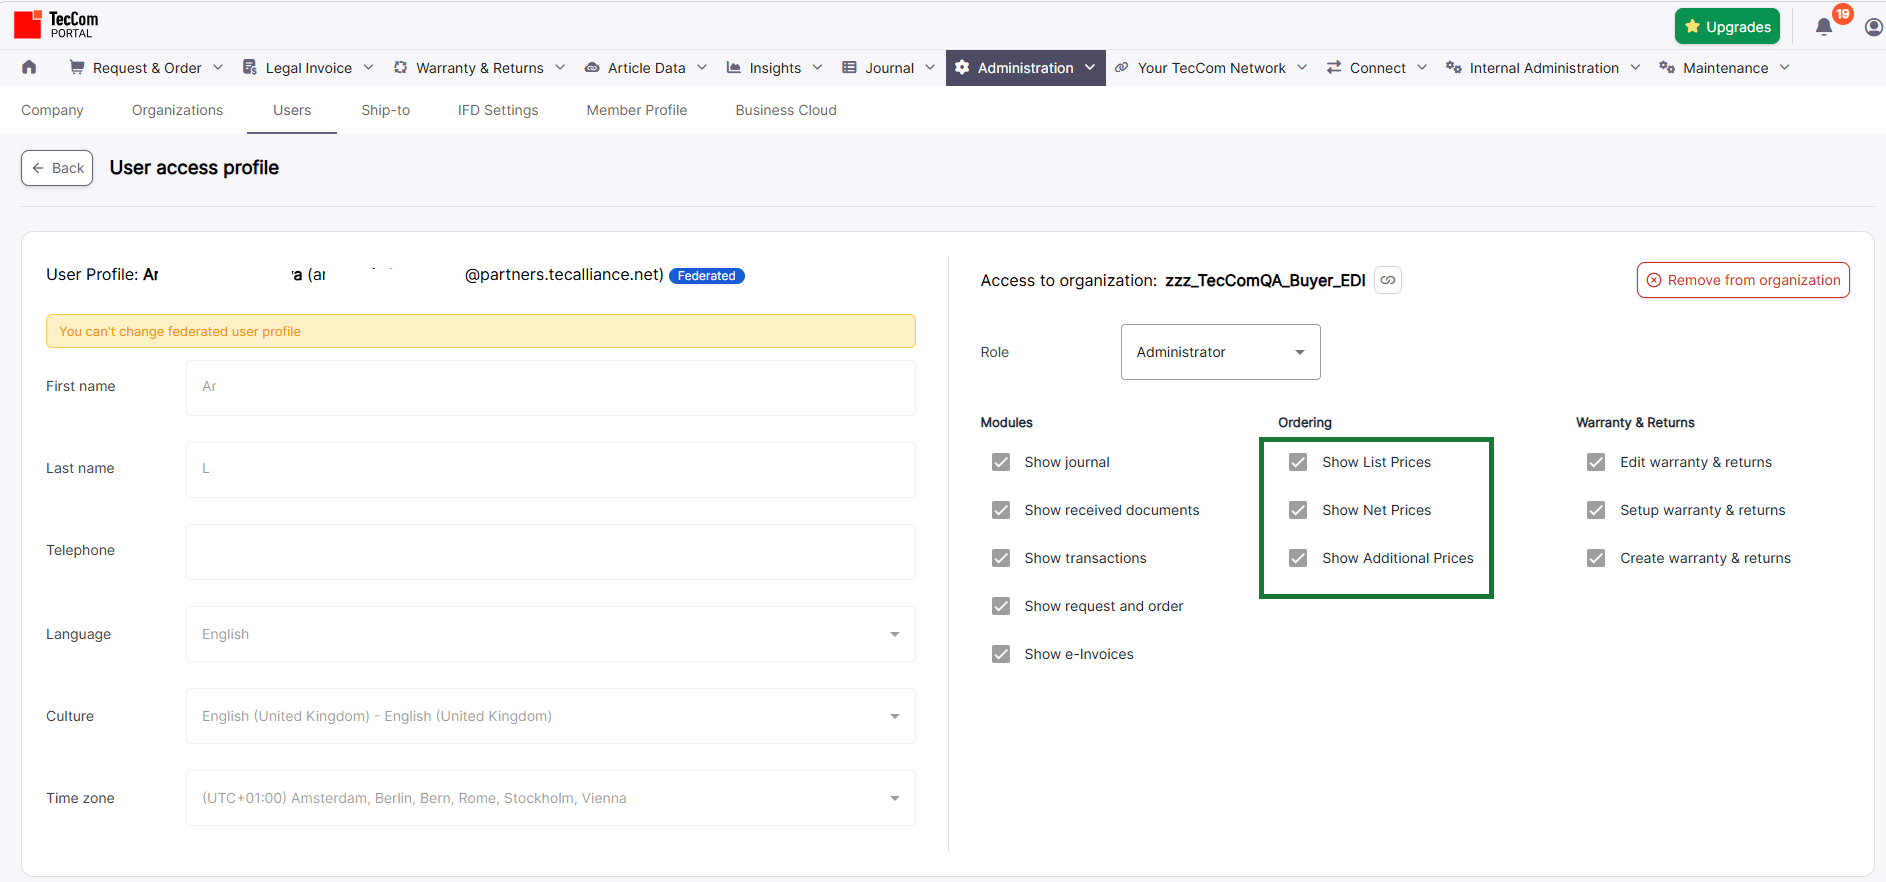Screen dimensions: 1886x882
Task: Open the Culture dropdown
Action: (551, 716)
